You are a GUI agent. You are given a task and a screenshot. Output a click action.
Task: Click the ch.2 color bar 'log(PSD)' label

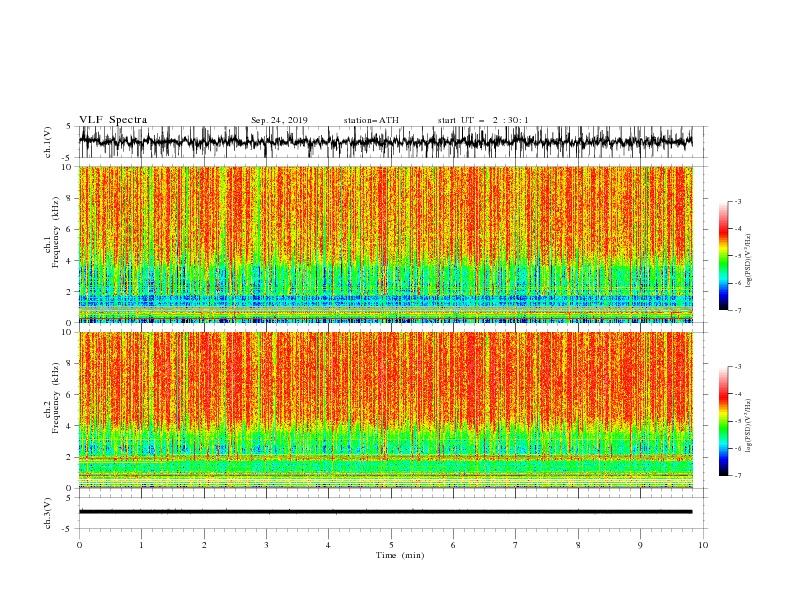748,426
